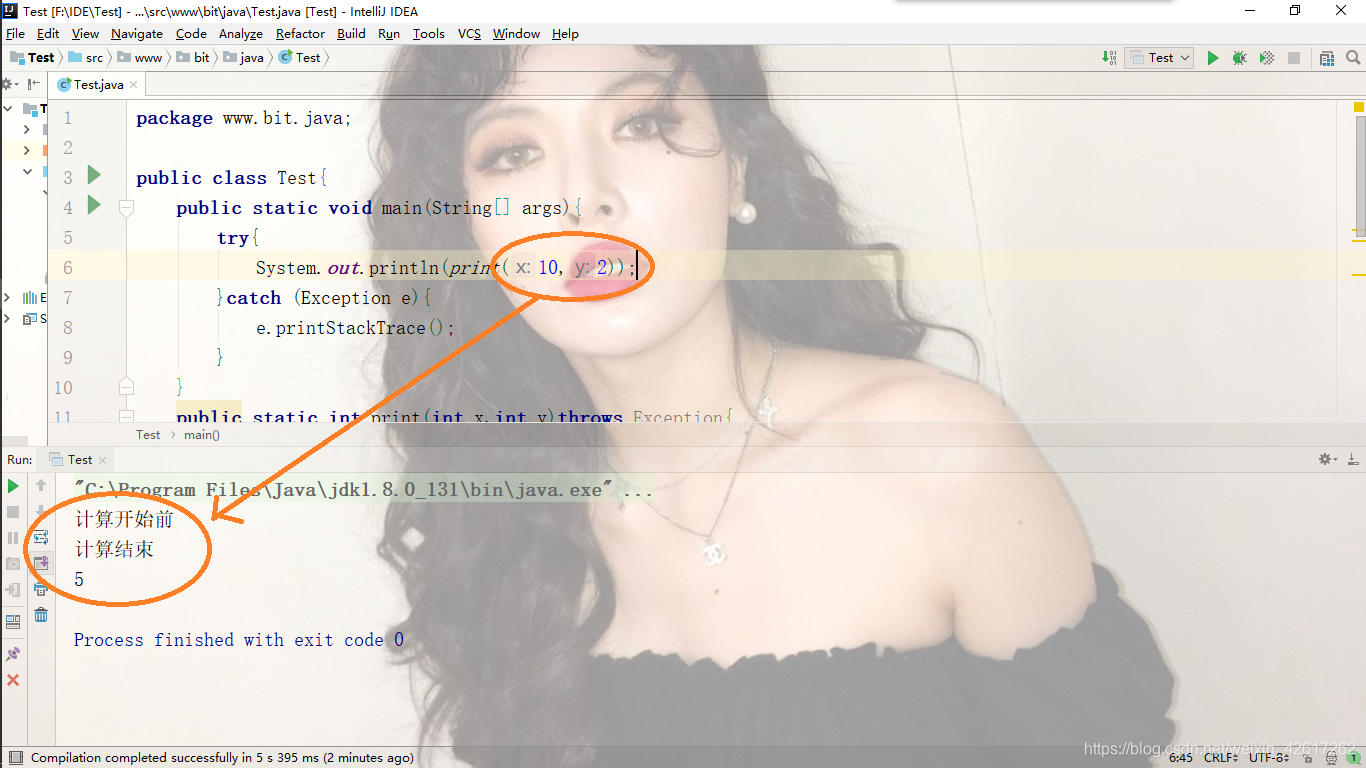Click the run gutter arrow beside line 4
1366x768 pixels.
[x=94, y=205]
